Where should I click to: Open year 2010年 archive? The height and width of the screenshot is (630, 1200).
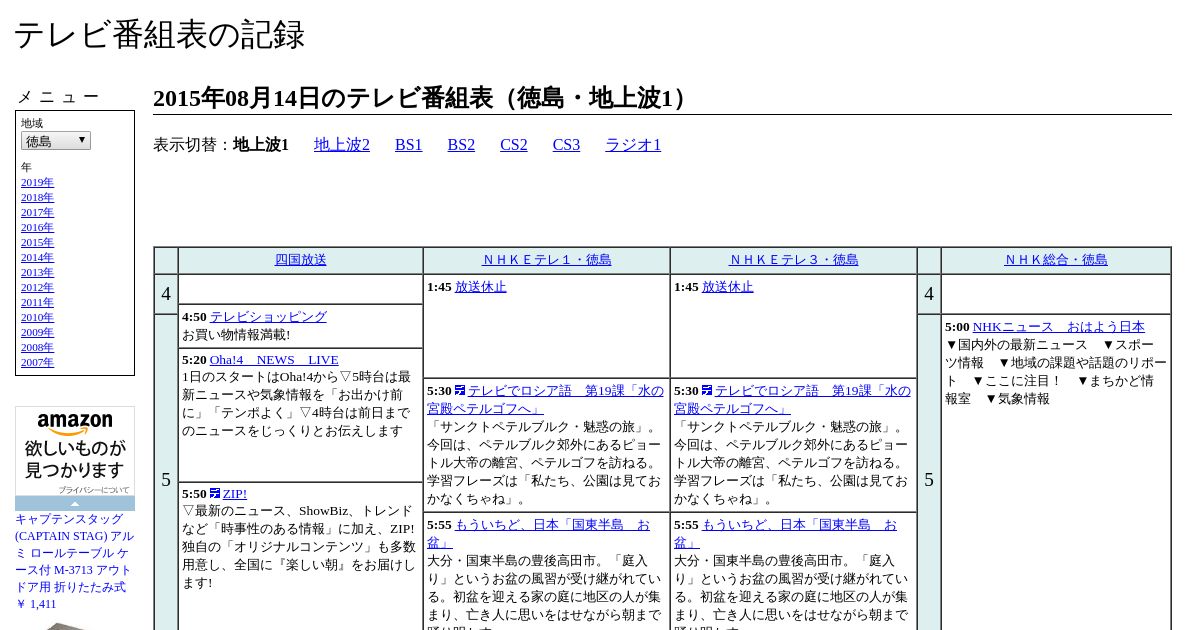pos(38,317)
